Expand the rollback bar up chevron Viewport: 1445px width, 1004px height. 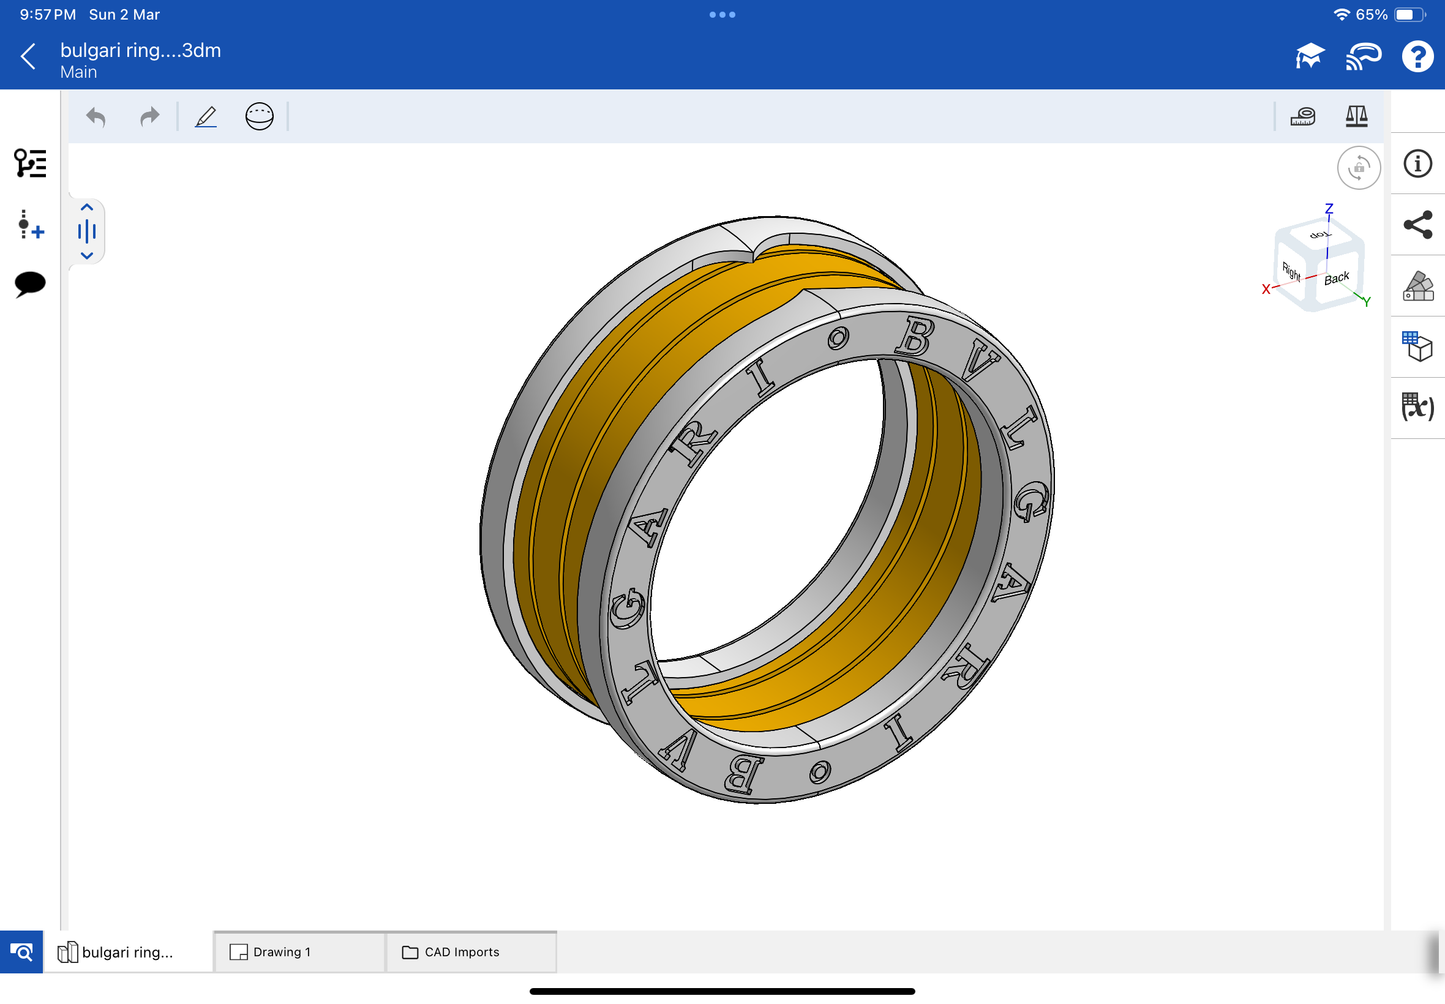87,207
